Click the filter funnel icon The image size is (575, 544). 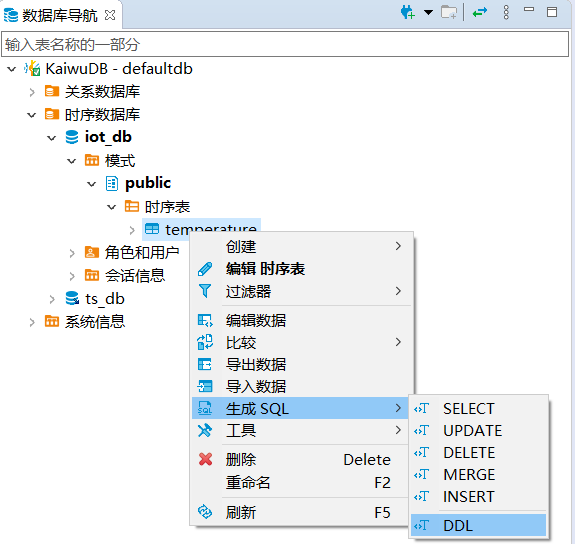tap(205, 291)
